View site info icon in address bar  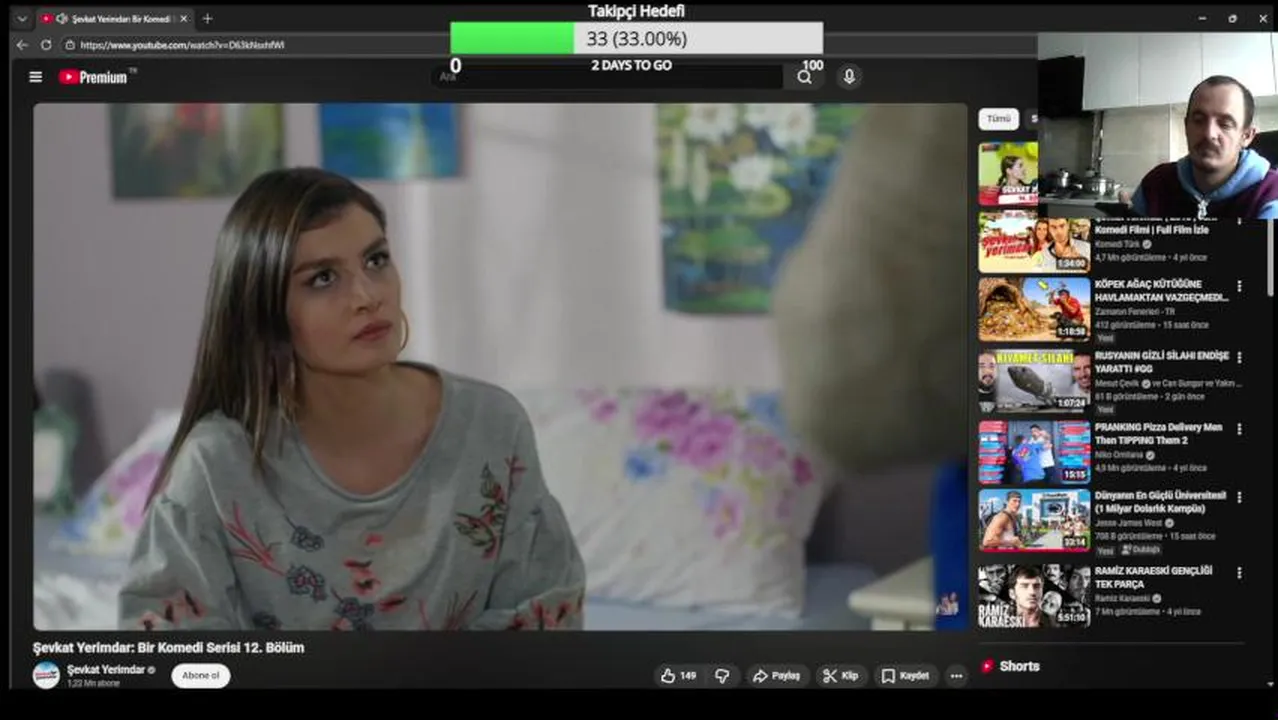point(69,45)
